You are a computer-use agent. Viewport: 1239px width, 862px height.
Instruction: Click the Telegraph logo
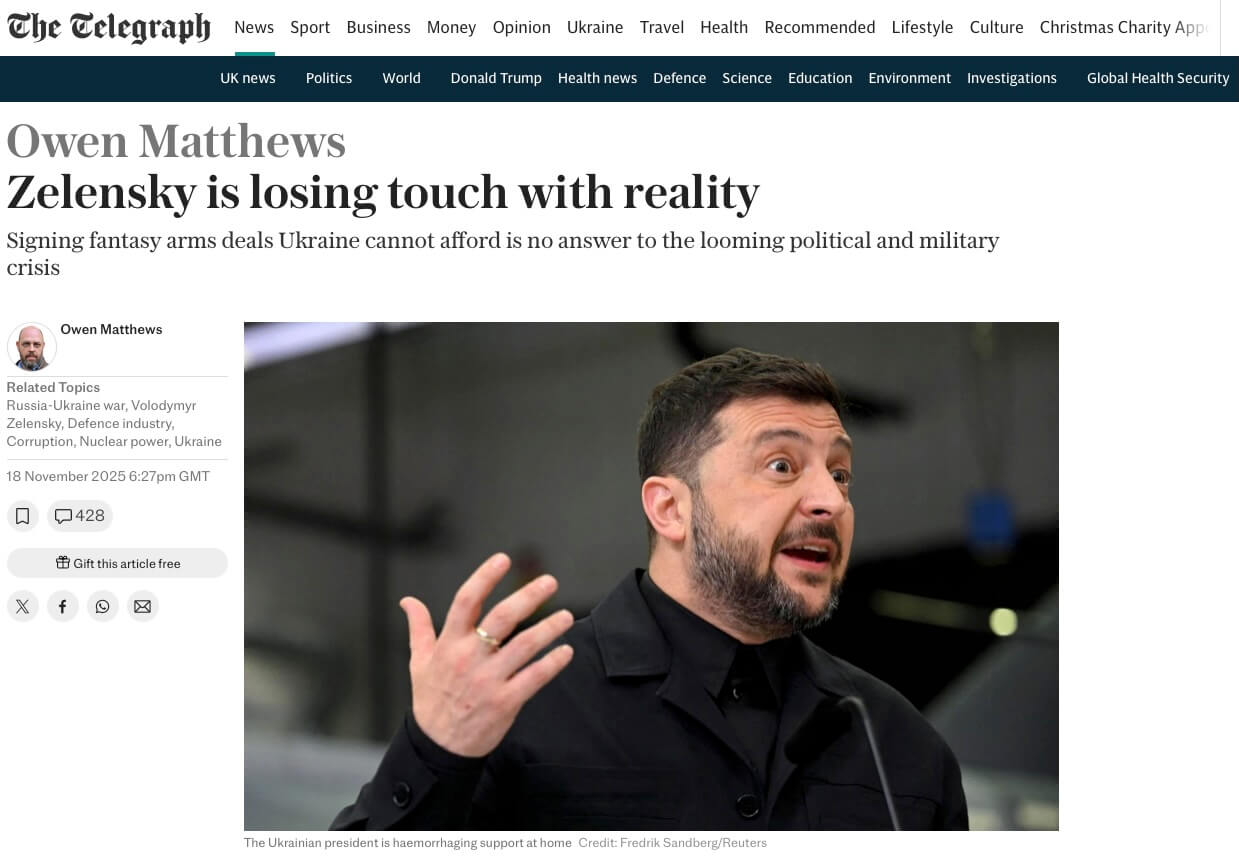(x=109, y=27)
